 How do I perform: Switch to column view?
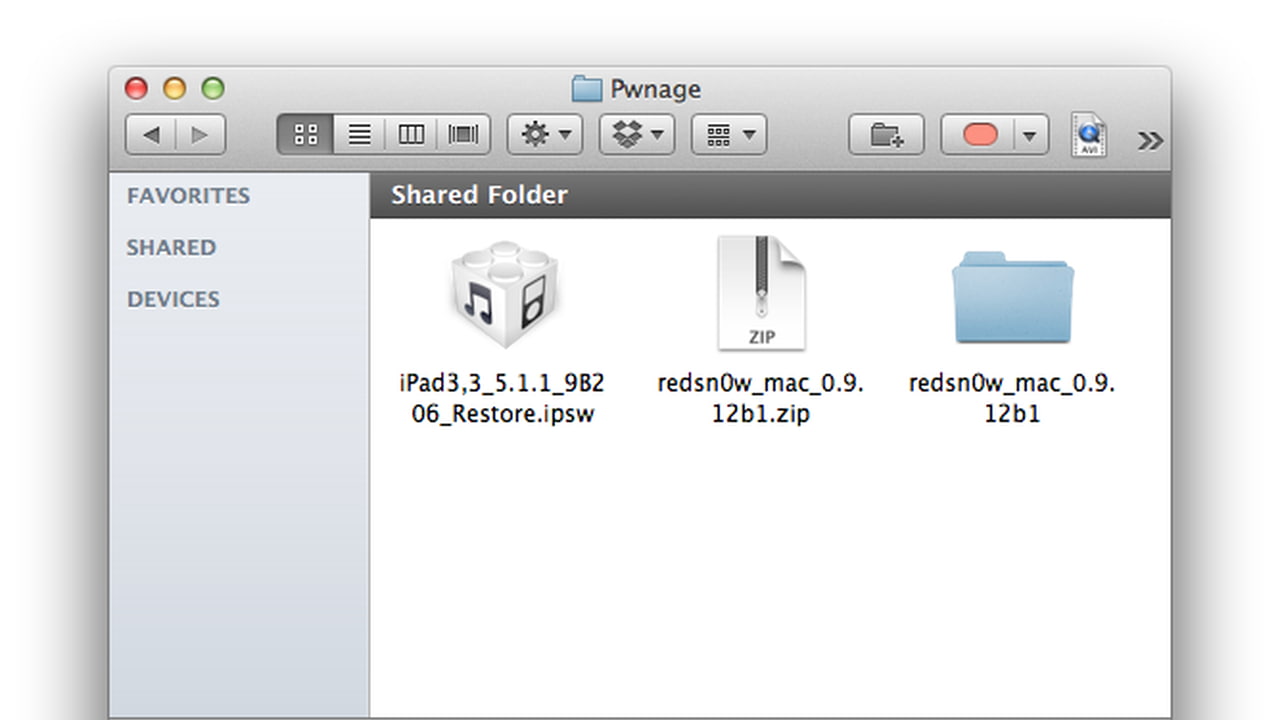tap(411, 135)
